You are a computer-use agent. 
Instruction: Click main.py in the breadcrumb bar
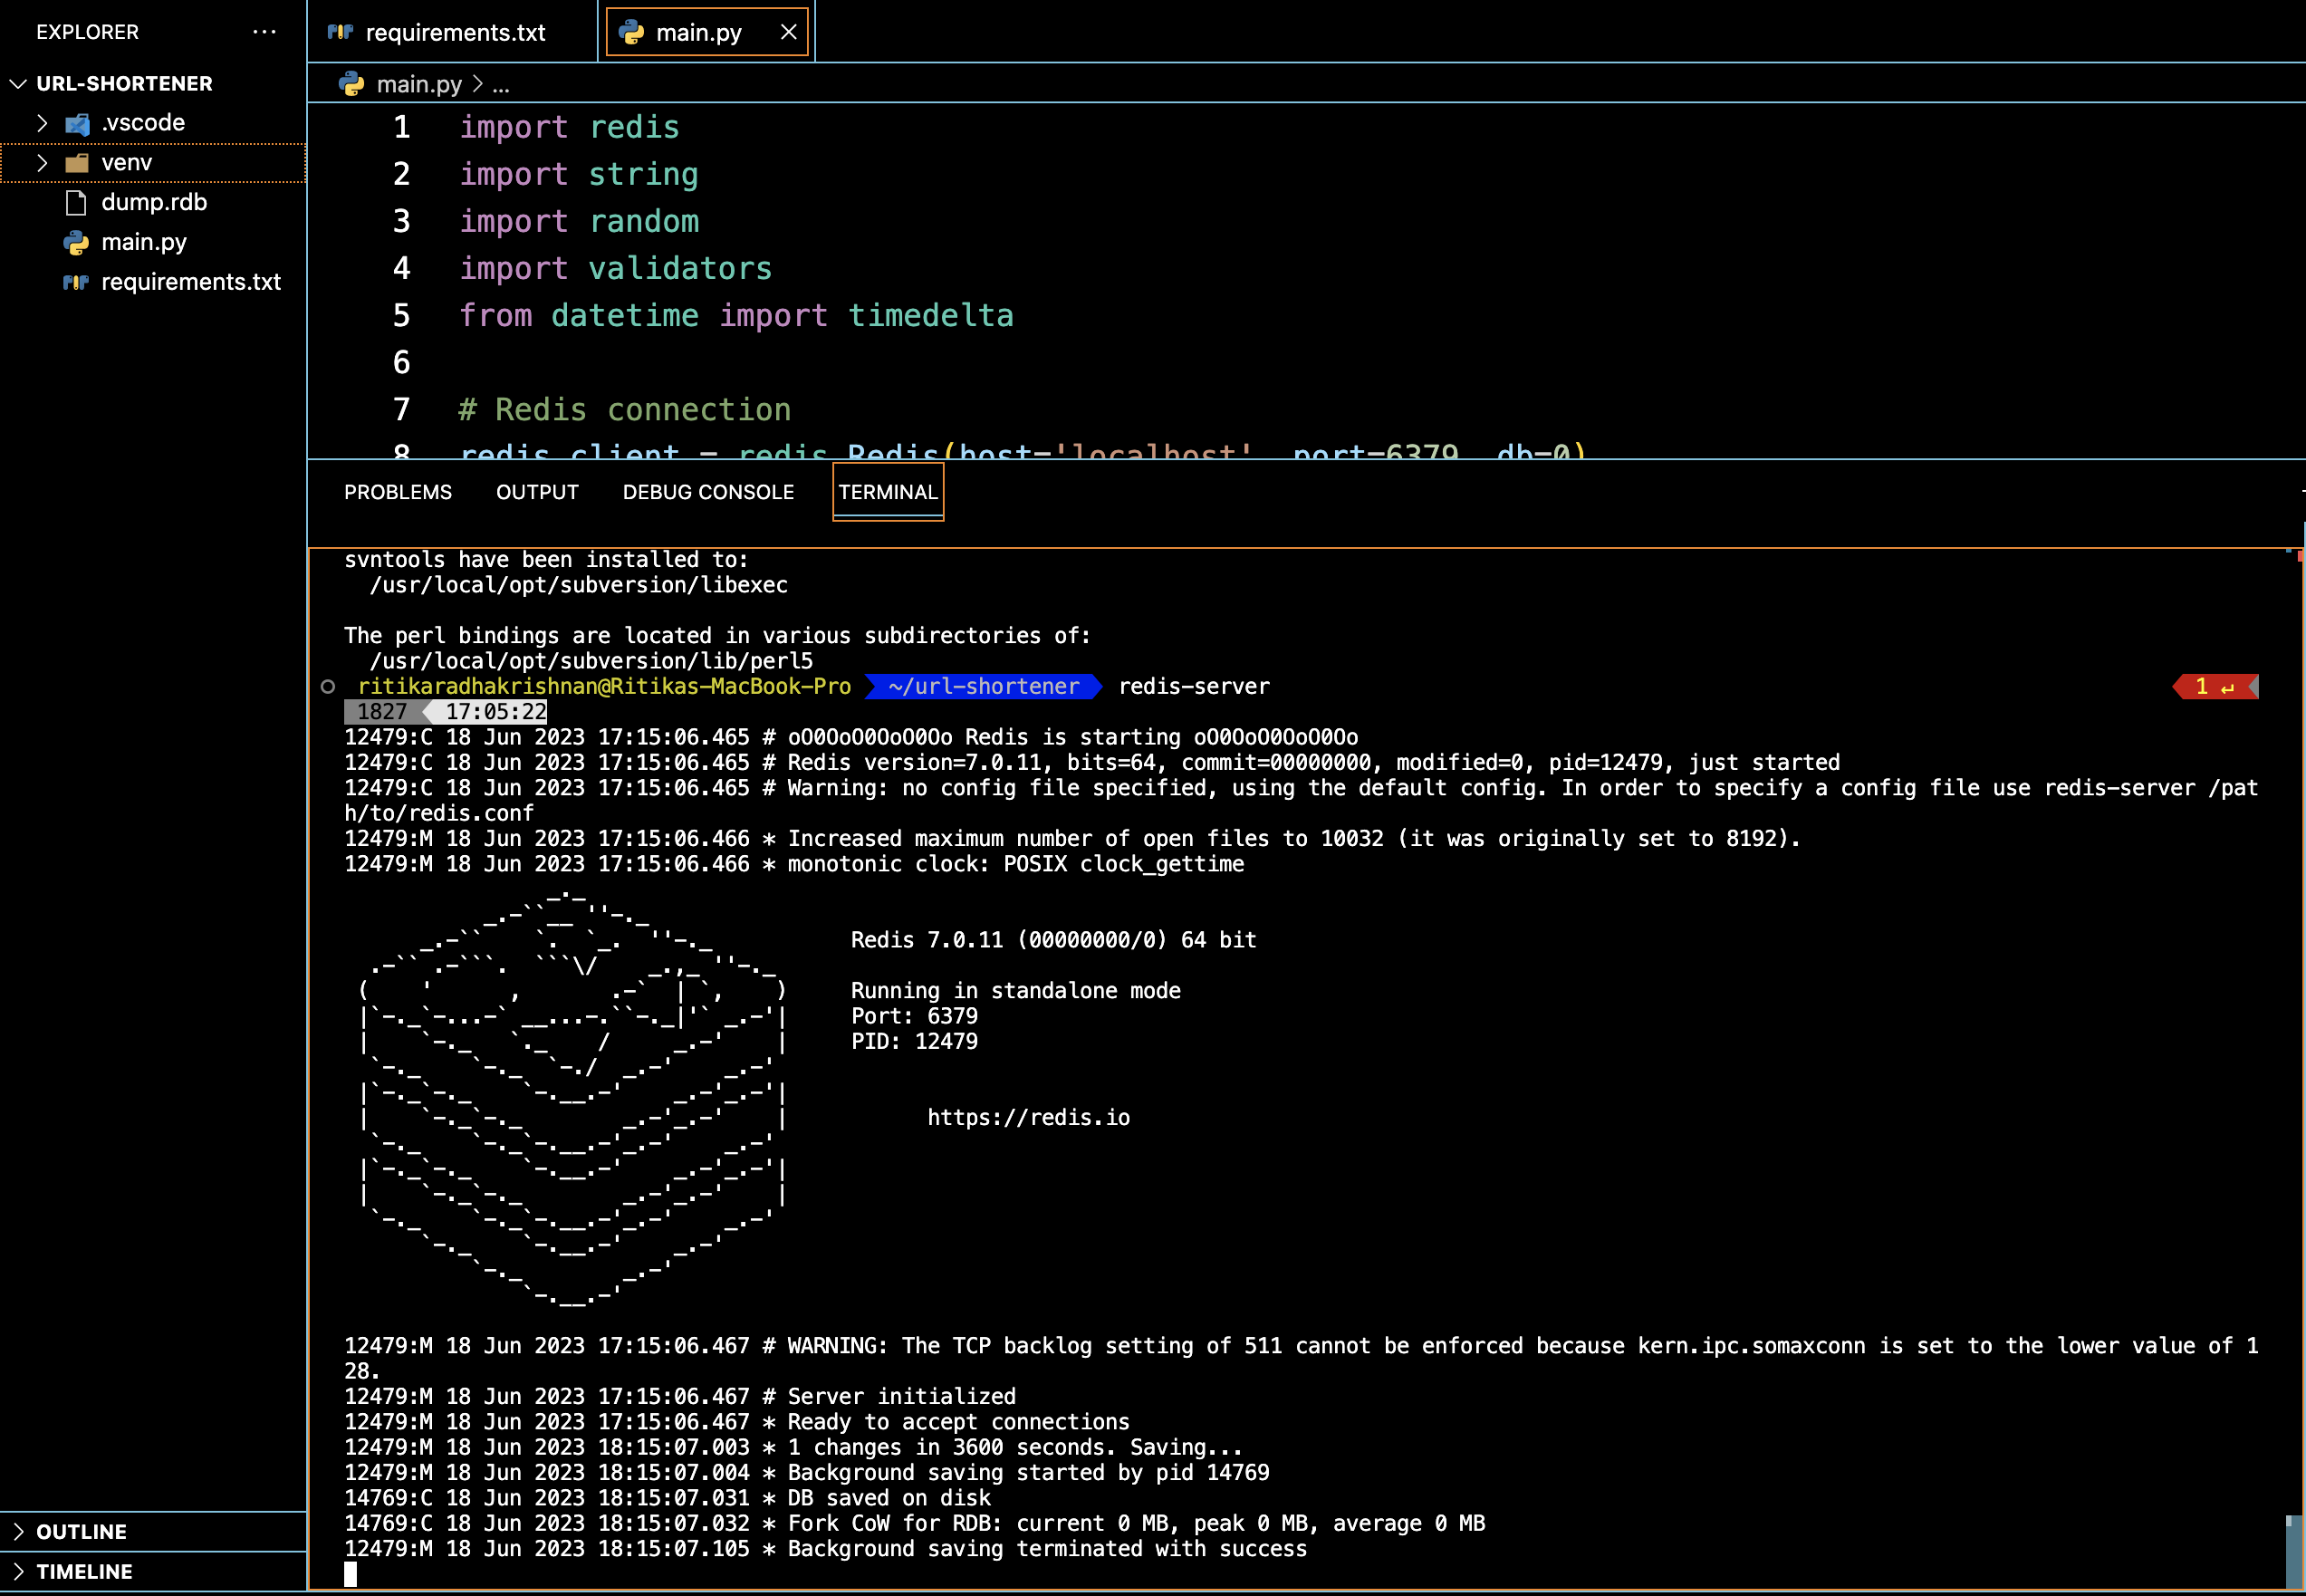(419, 84)
